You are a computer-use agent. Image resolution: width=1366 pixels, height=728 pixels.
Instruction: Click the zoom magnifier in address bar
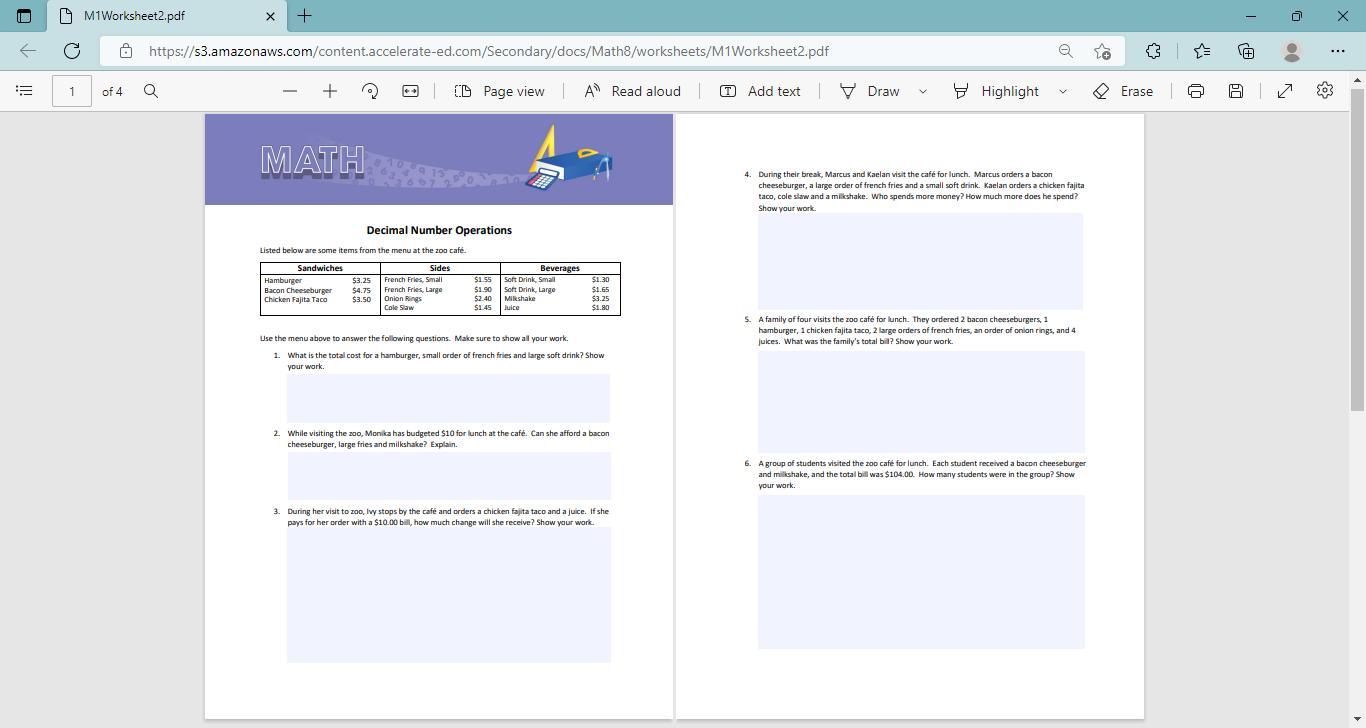pyautogui.click(x=1066, y=51)
